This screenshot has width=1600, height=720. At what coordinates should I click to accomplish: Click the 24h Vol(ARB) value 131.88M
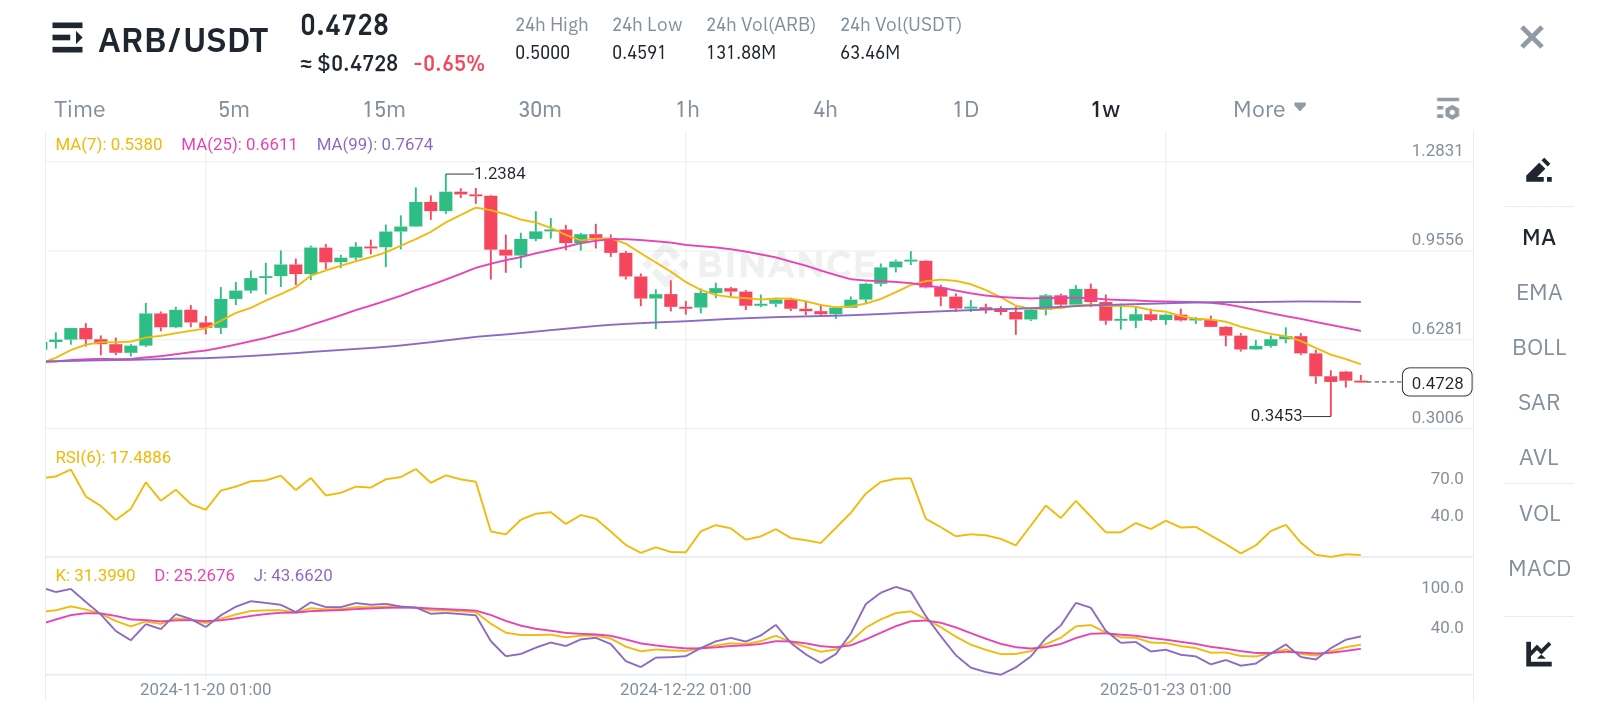[741, 52]
